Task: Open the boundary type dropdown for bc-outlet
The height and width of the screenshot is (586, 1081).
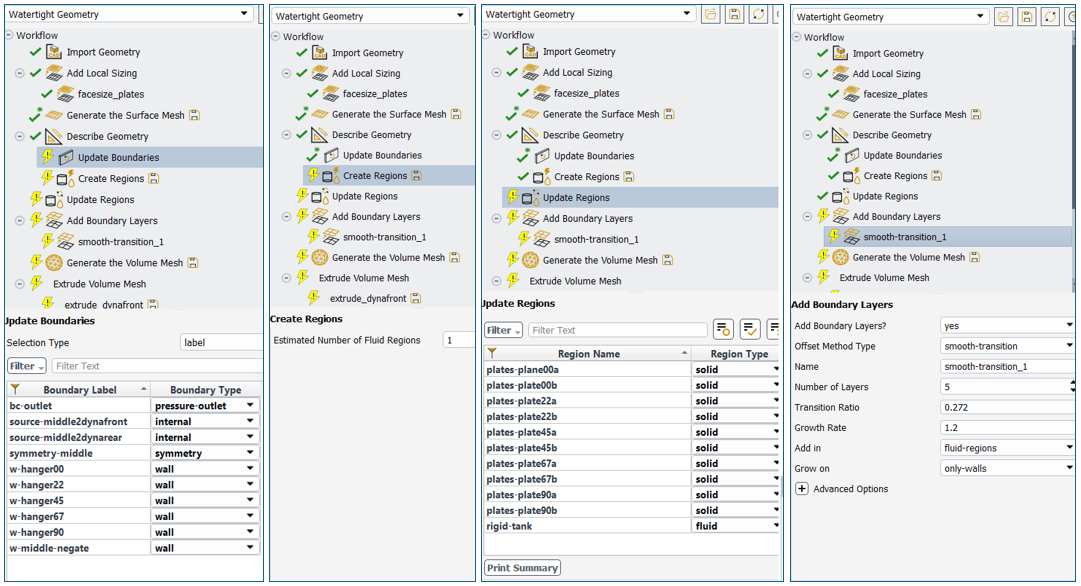Action: (x=250, y=406)
